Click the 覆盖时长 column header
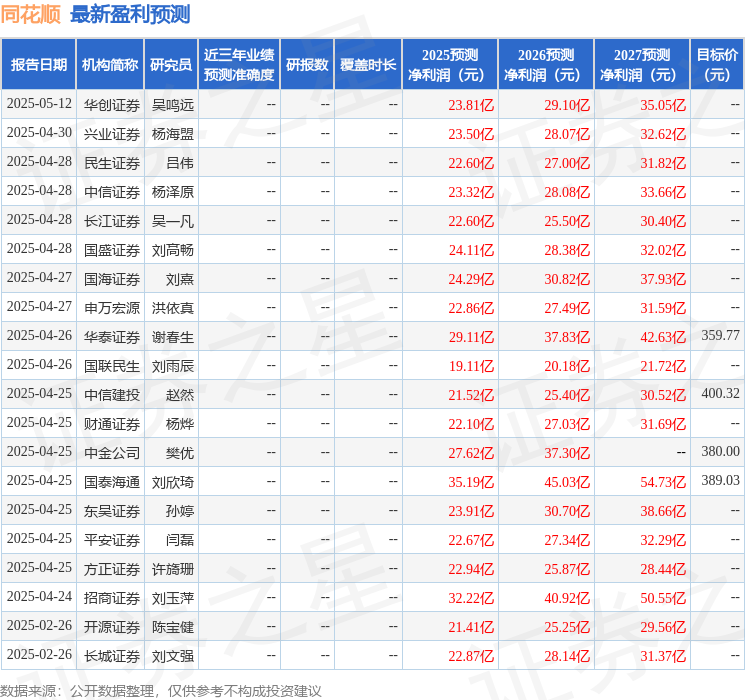Viewport: 745px width, 700px height. tap(368, 65)
